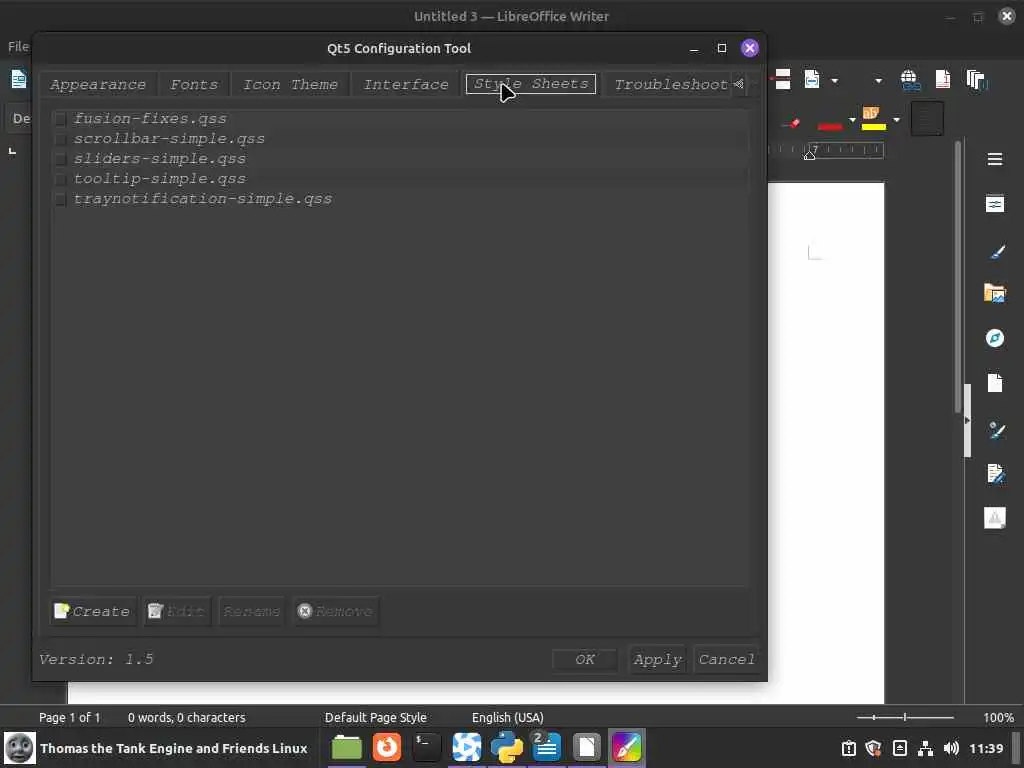Click the stacked pages icon in Writer toolbar
Screen dimensions: 1024x768
pos(976,80)
